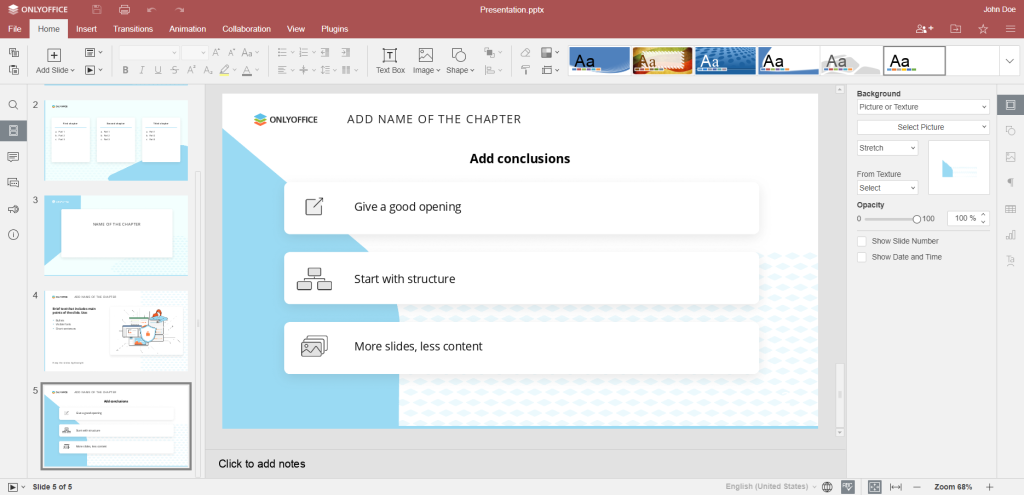1024x495 pixels.
Task: Open Table settings icon in right sidebar
Action: [x=1010, y=209]
